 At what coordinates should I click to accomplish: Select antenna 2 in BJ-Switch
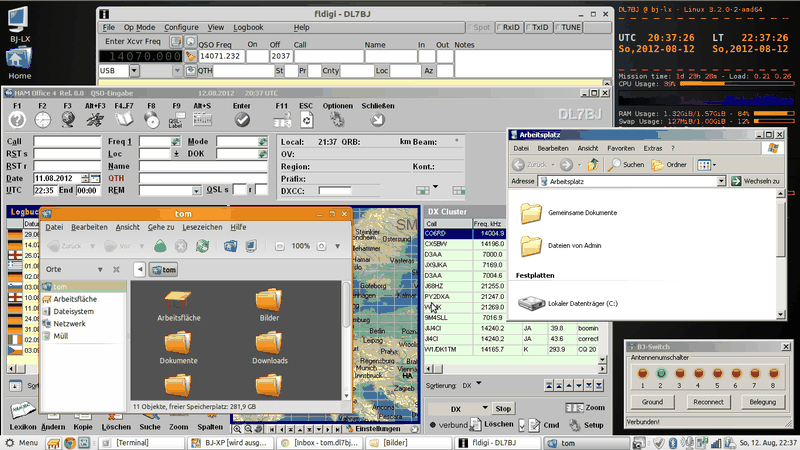661,373
